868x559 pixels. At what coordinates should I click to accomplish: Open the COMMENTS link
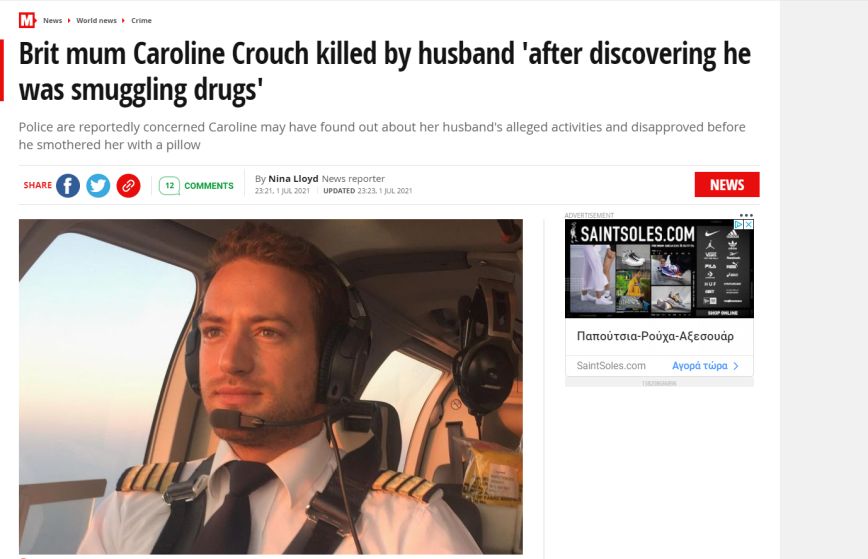coord(209,186)
